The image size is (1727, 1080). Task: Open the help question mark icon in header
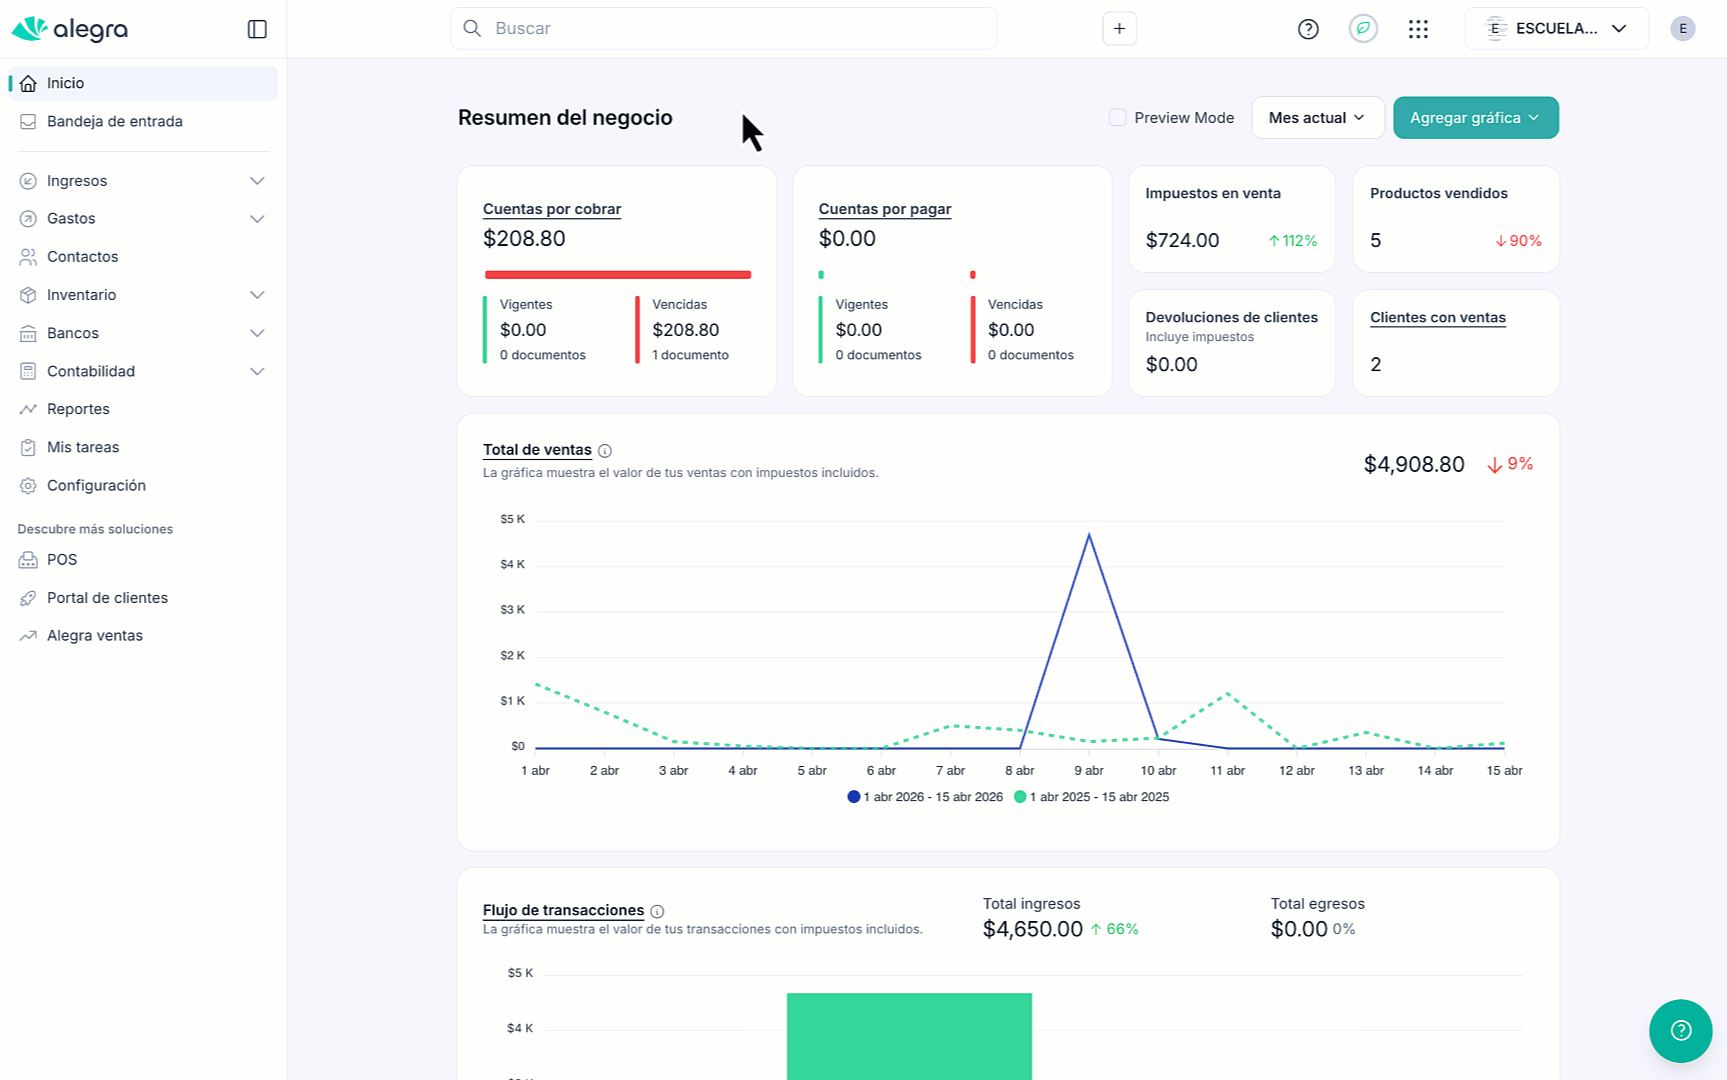pyautogui.click(x=1307, y=29)
